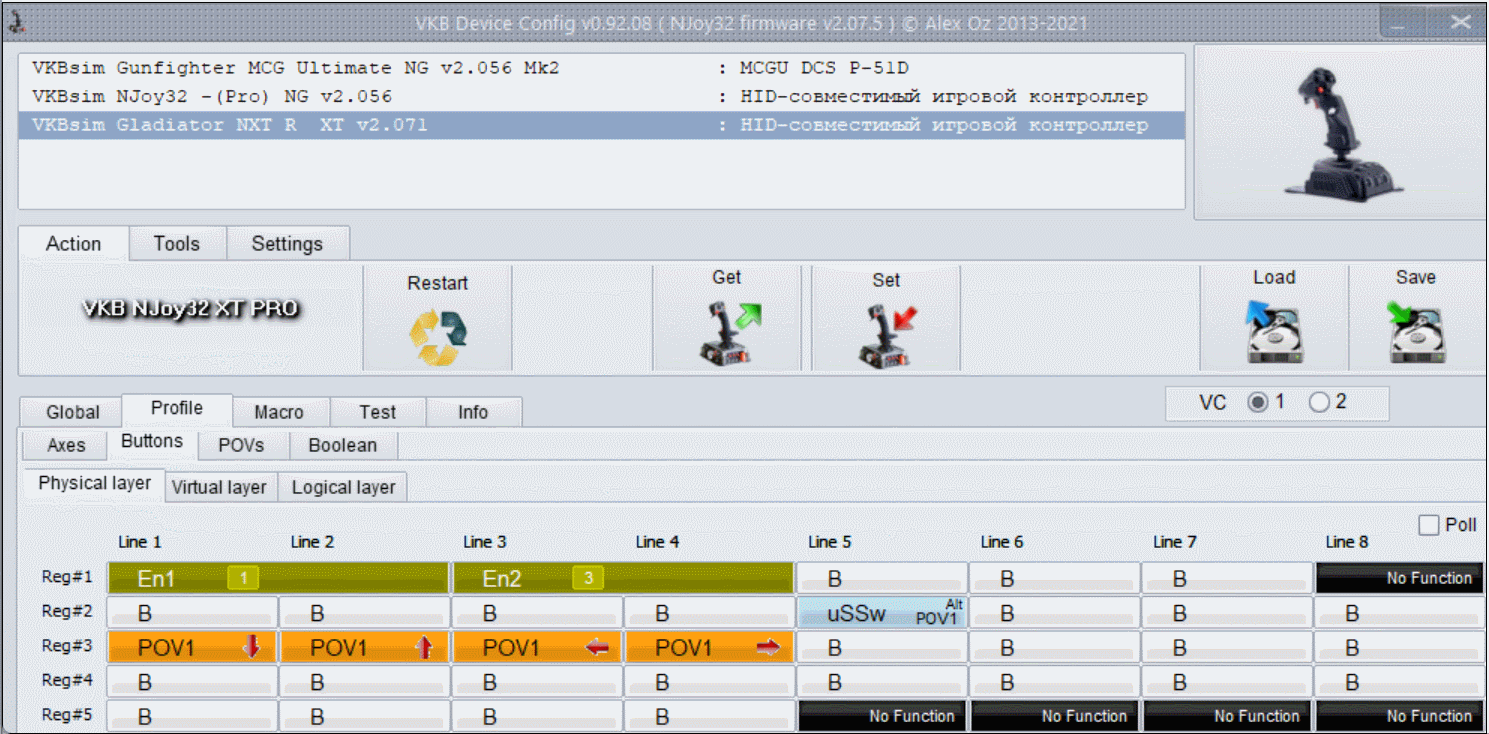Screen dimensions: 1489x734
Task: Switch to the Macro tab
Action: coord(279,412)
